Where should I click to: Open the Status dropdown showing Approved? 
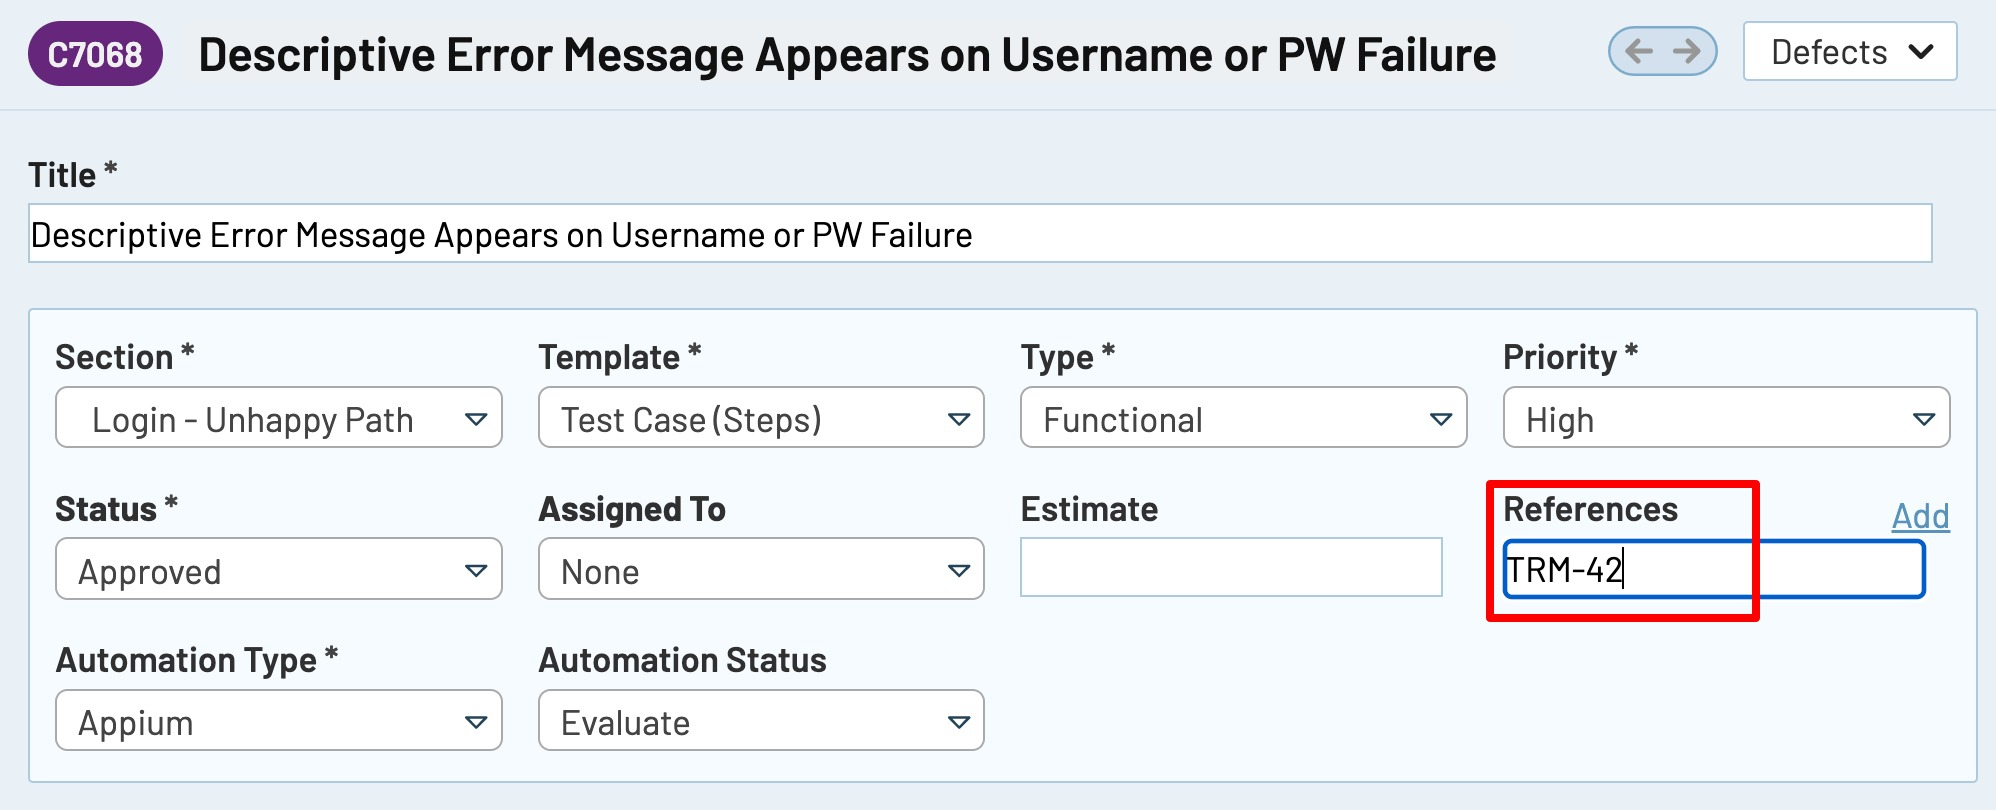[x=278, y=570]
